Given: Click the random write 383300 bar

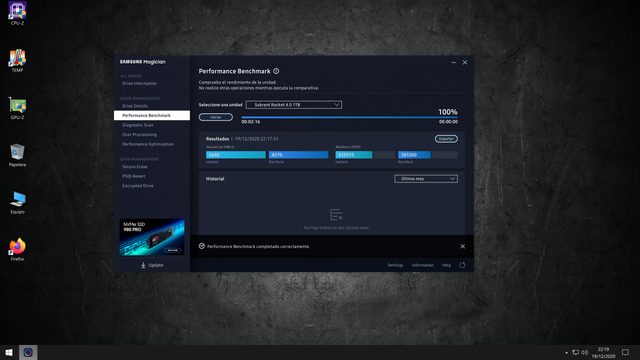Looking at the screenshot, I should coord(414,155).
